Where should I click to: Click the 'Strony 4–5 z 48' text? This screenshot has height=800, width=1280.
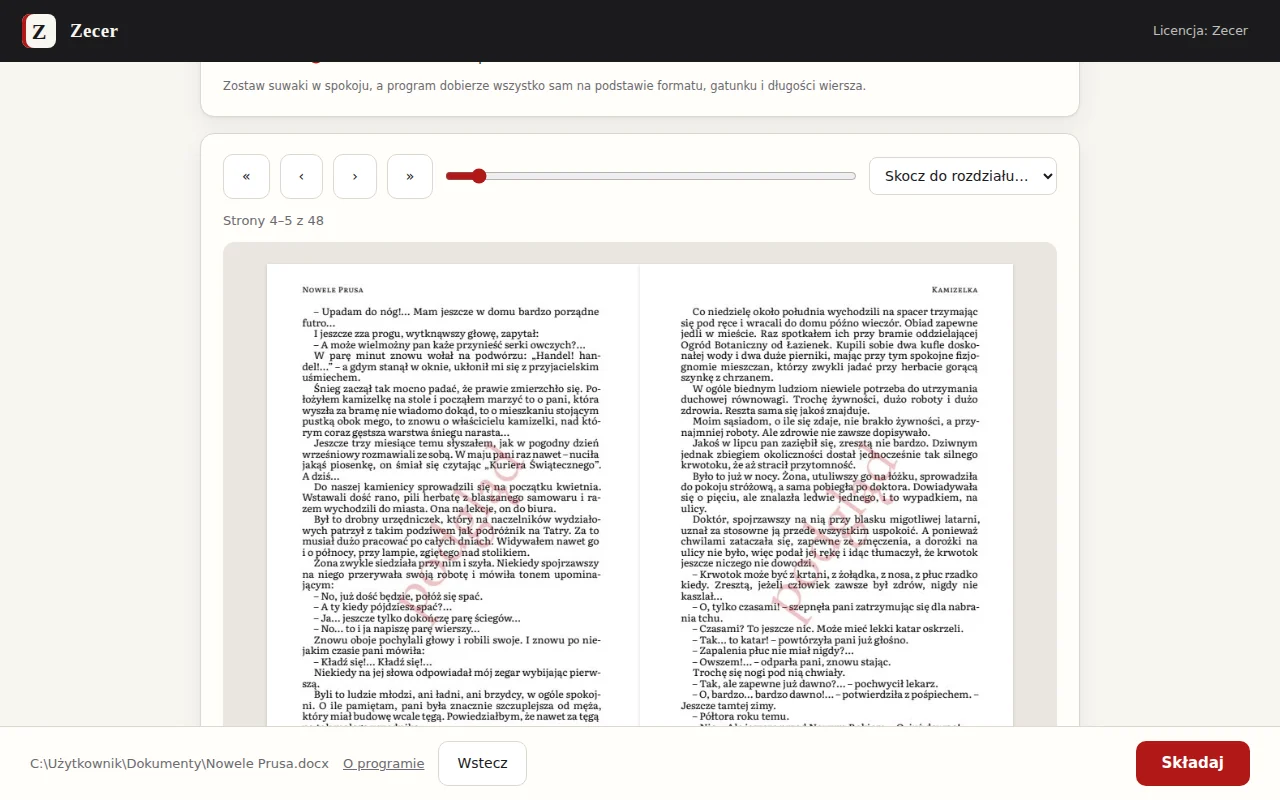273,221
